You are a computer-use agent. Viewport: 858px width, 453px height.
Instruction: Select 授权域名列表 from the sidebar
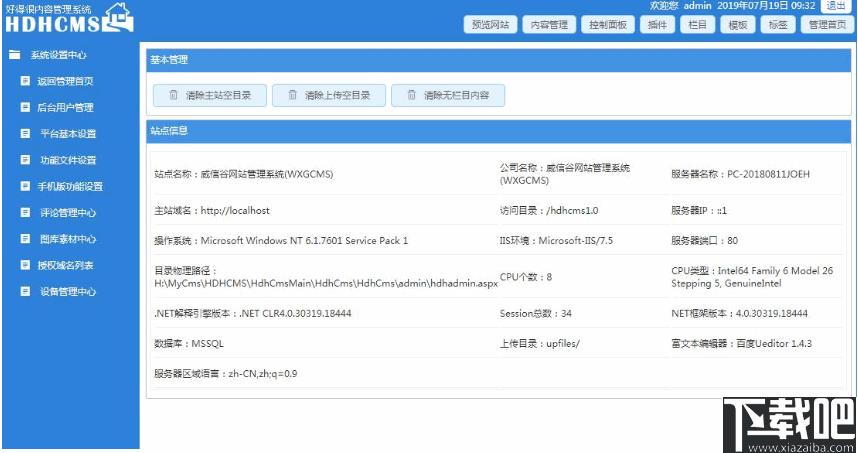coord(65,265)
